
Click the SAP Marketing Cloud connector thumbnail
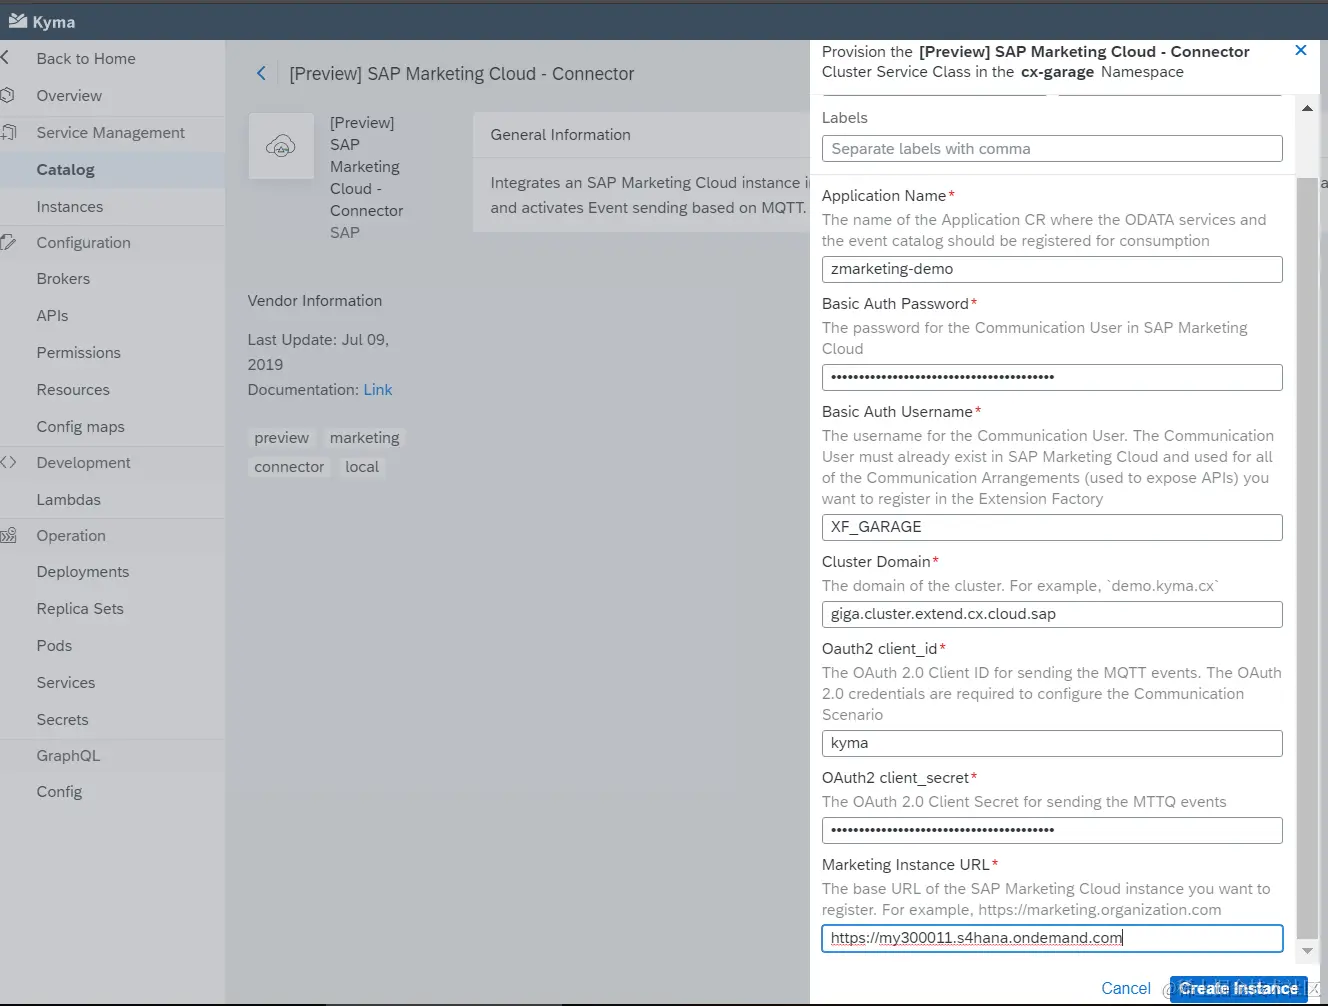click(281, 146)
